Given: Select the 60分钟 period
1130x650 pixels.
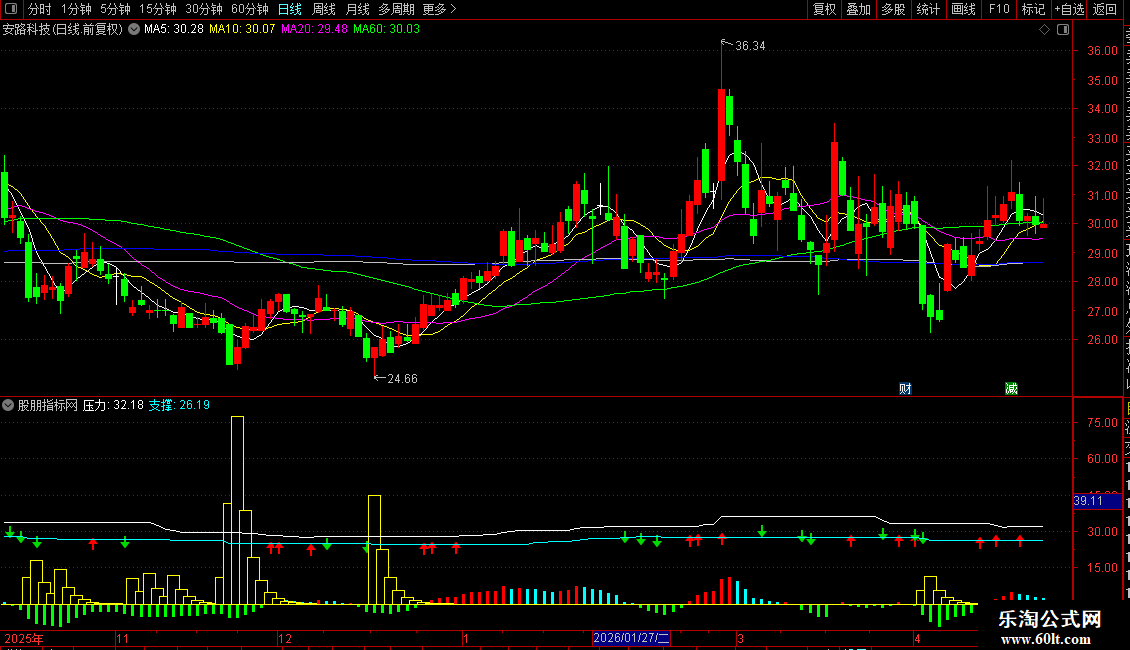Looking at the screenshot, I should (x=250, y=9).
